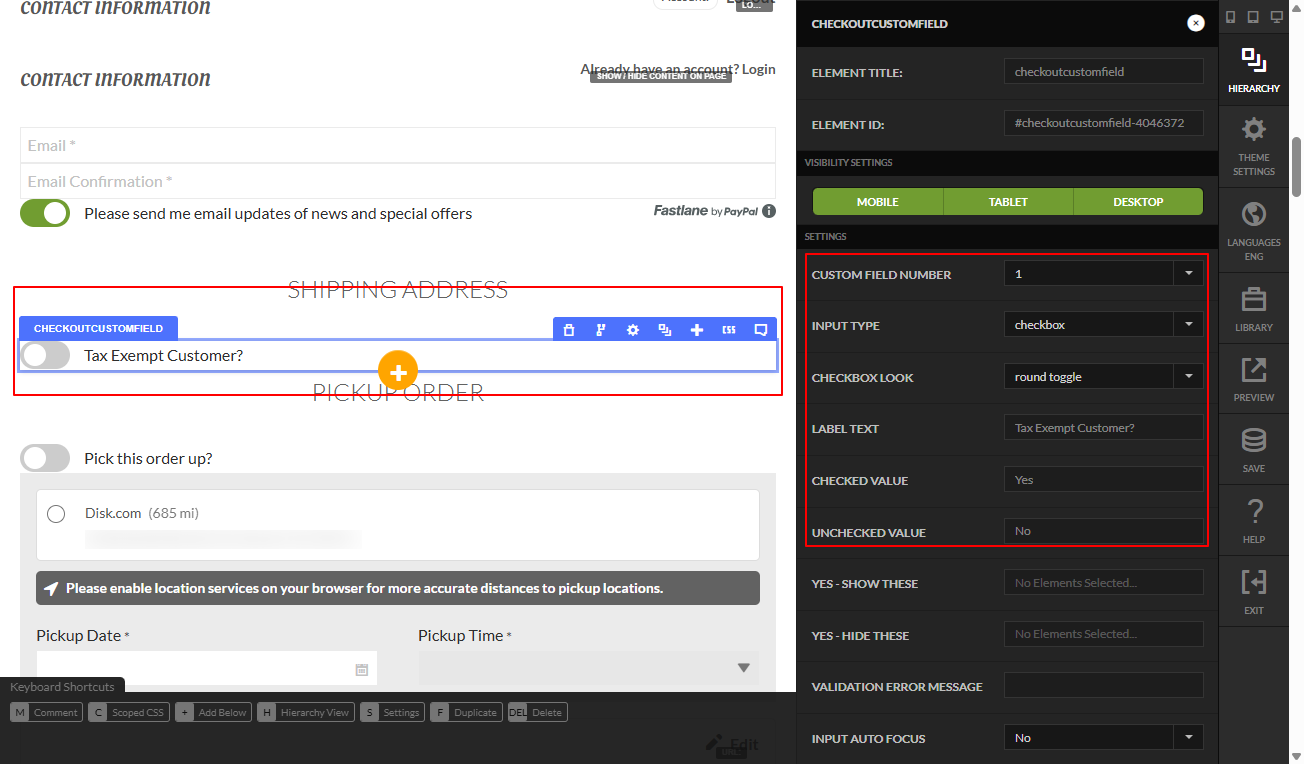Open Theme Settings in sidebar
1304x764 pixels.
(1254, 146)
